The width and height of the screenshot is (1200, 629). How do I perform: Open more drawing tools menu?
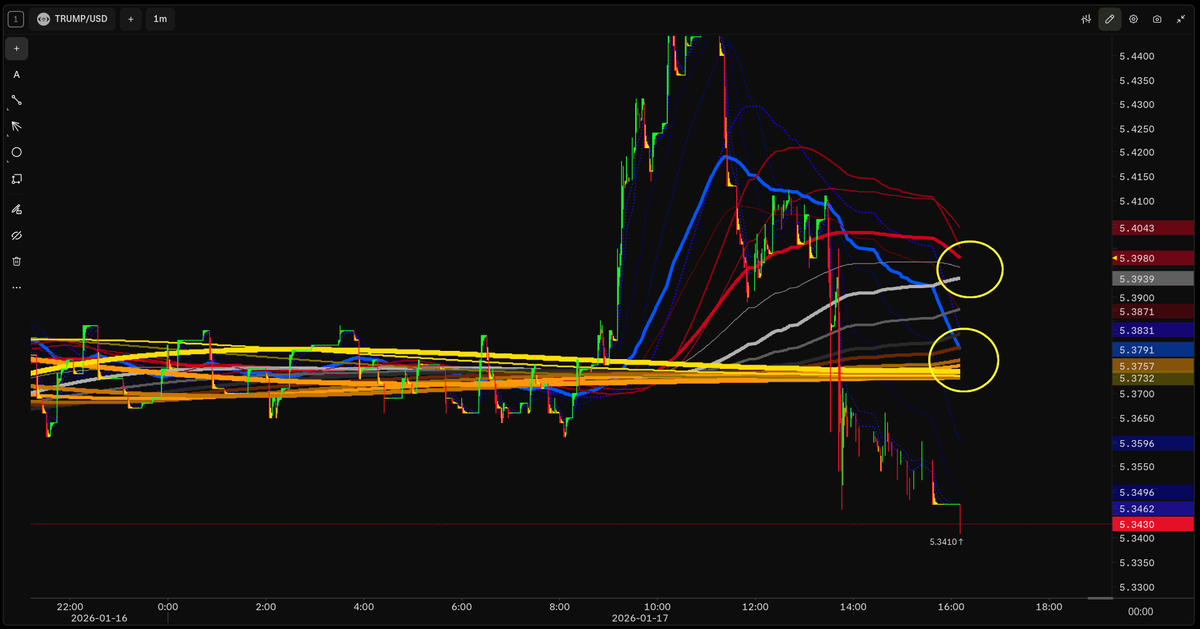click(x=16, y=287)
